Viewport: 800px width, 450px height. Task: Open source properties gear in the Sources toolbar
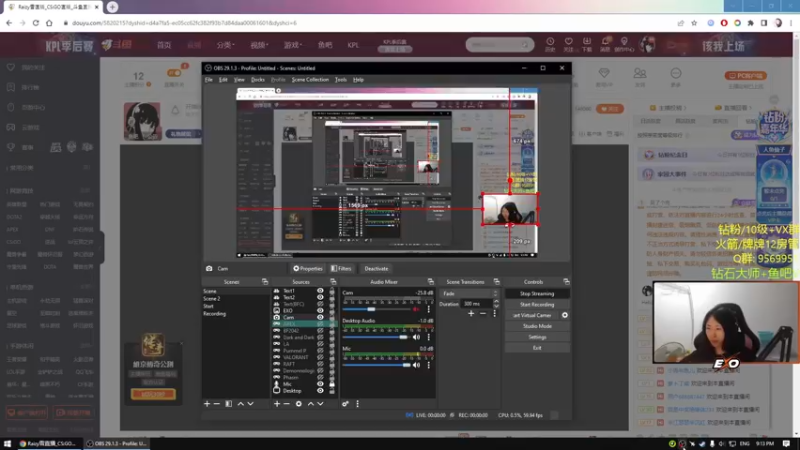coord(298,404)
